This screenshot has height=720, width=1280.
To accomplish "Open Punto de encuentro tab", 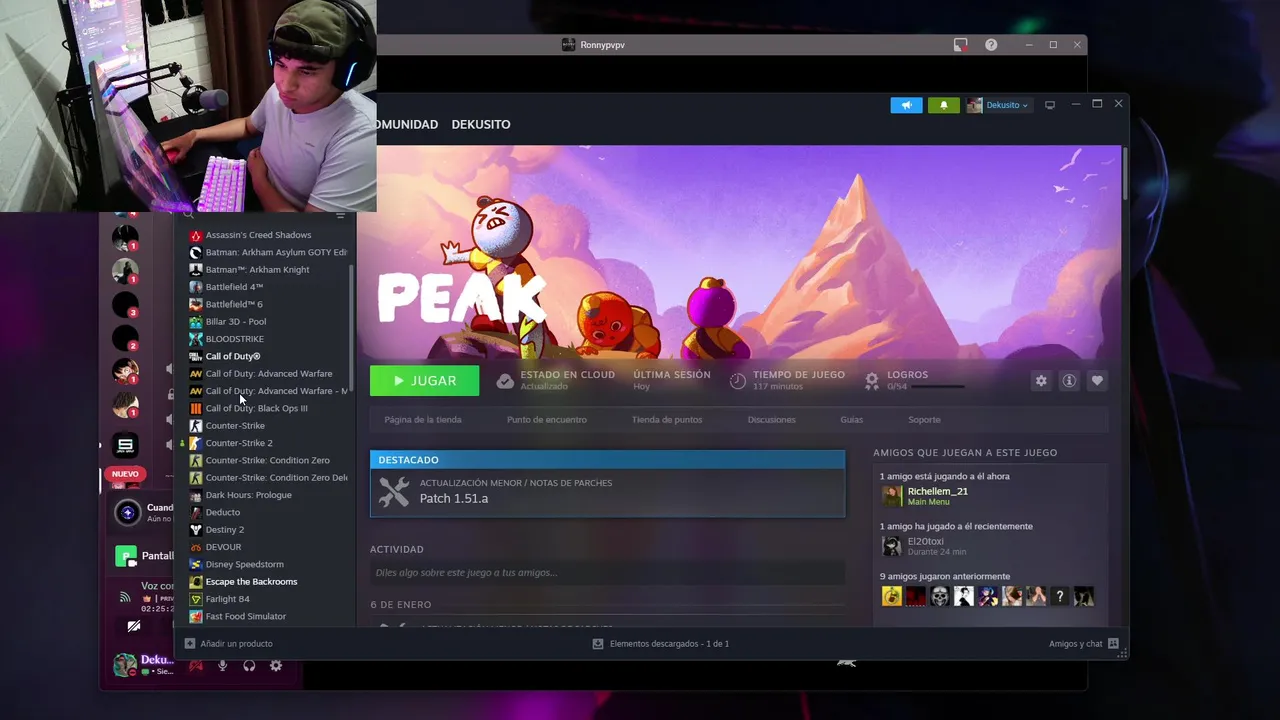I will tap(546, 420).
